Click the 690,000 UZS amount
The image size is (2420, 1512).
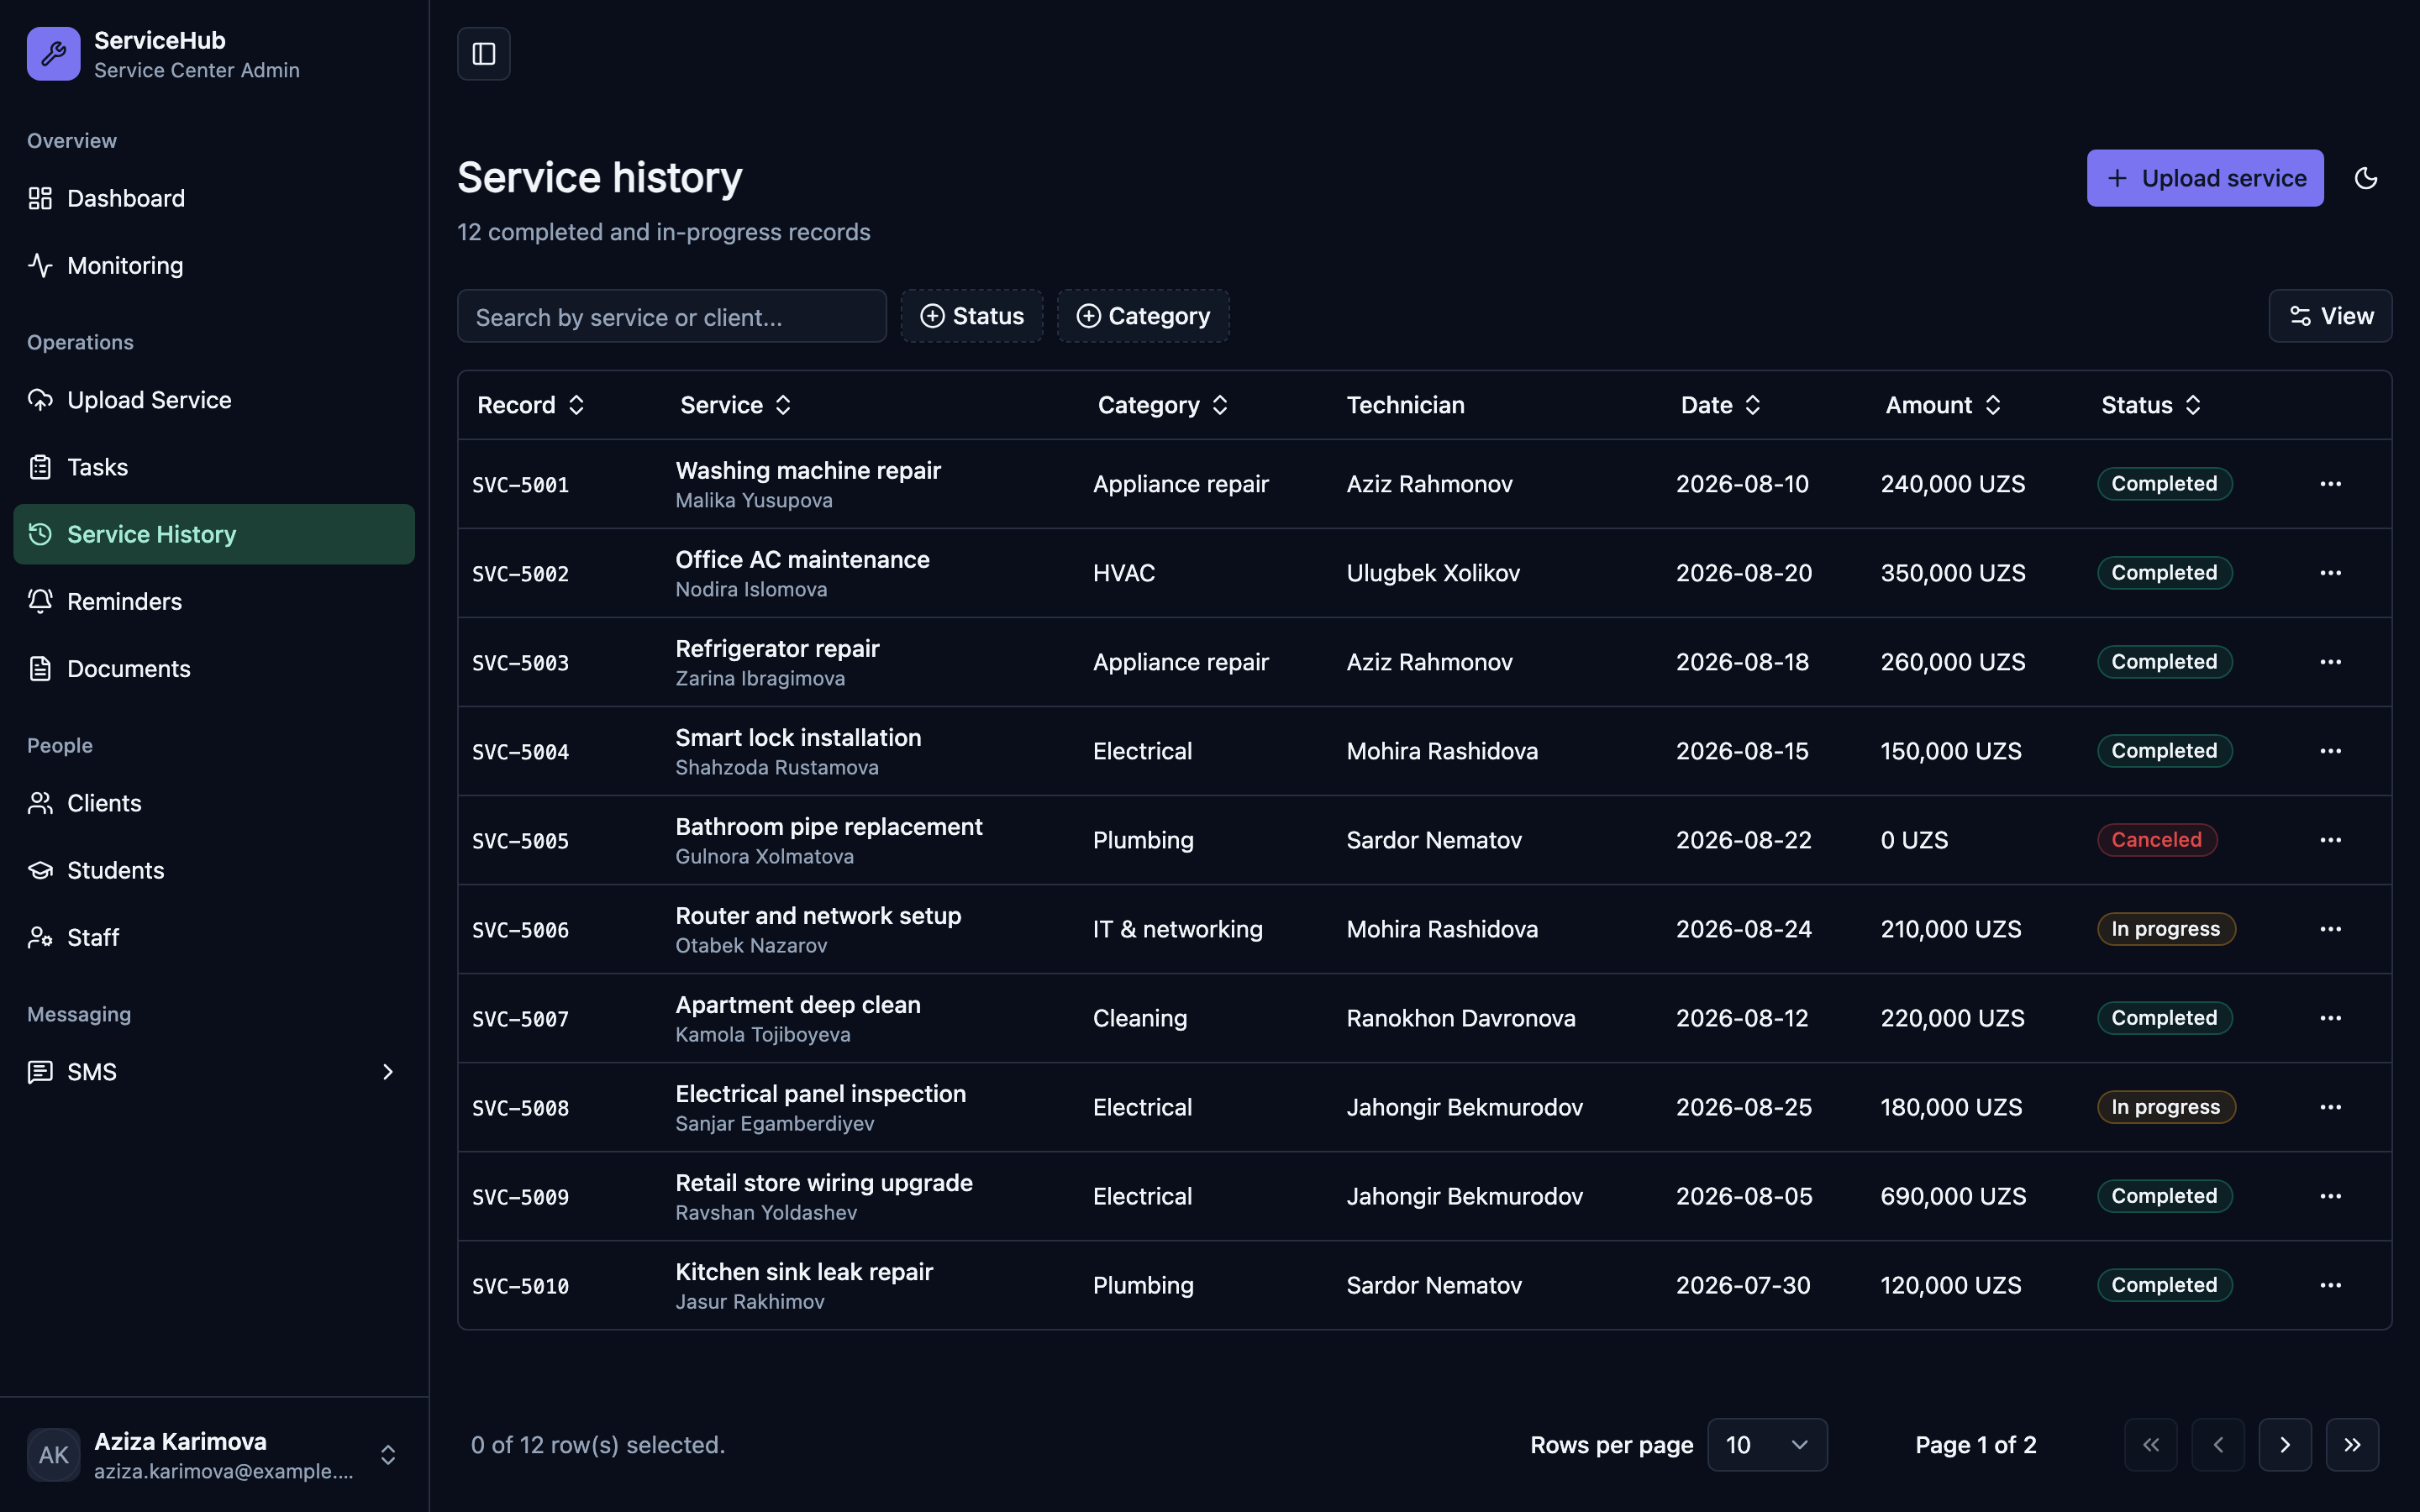[1953, 1196]
